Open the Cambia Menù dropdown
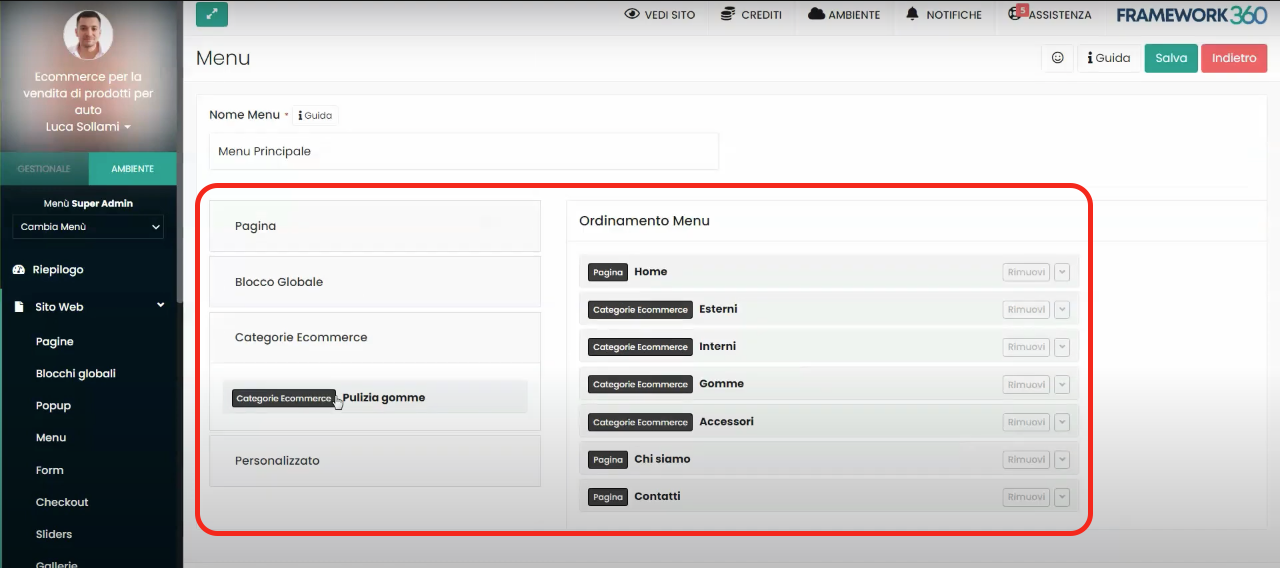The width and height of the screenshot is (1280, 568). 88,227
